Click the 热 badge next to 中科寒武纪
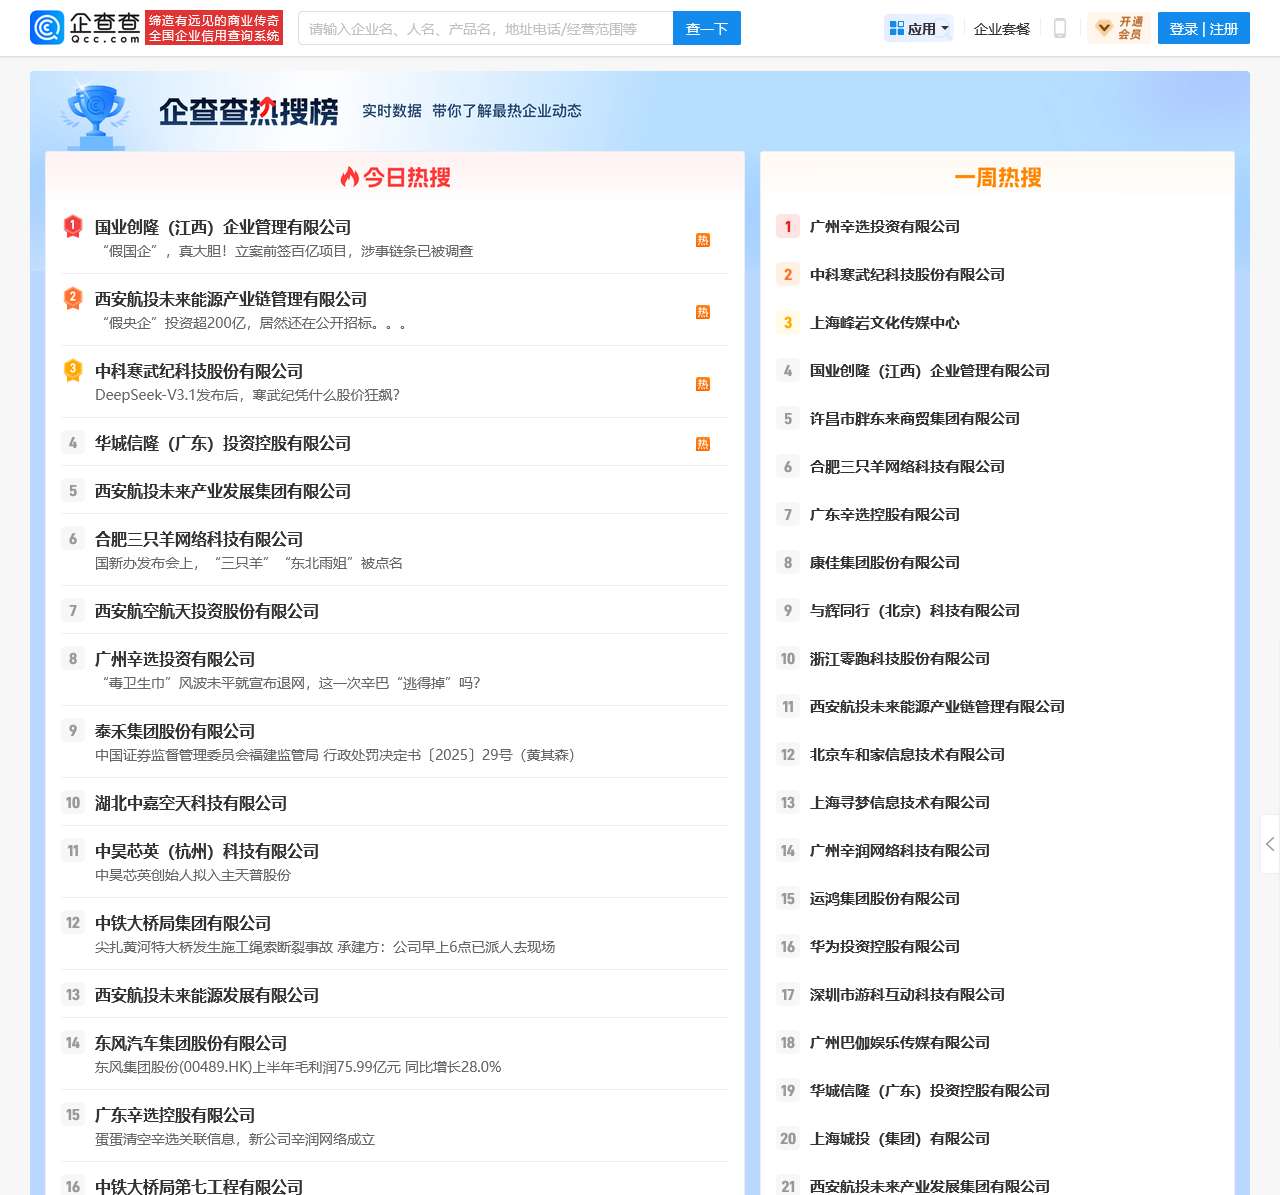The width and height of the screenshot is (1280, 1195). click(x=703, y=383)
